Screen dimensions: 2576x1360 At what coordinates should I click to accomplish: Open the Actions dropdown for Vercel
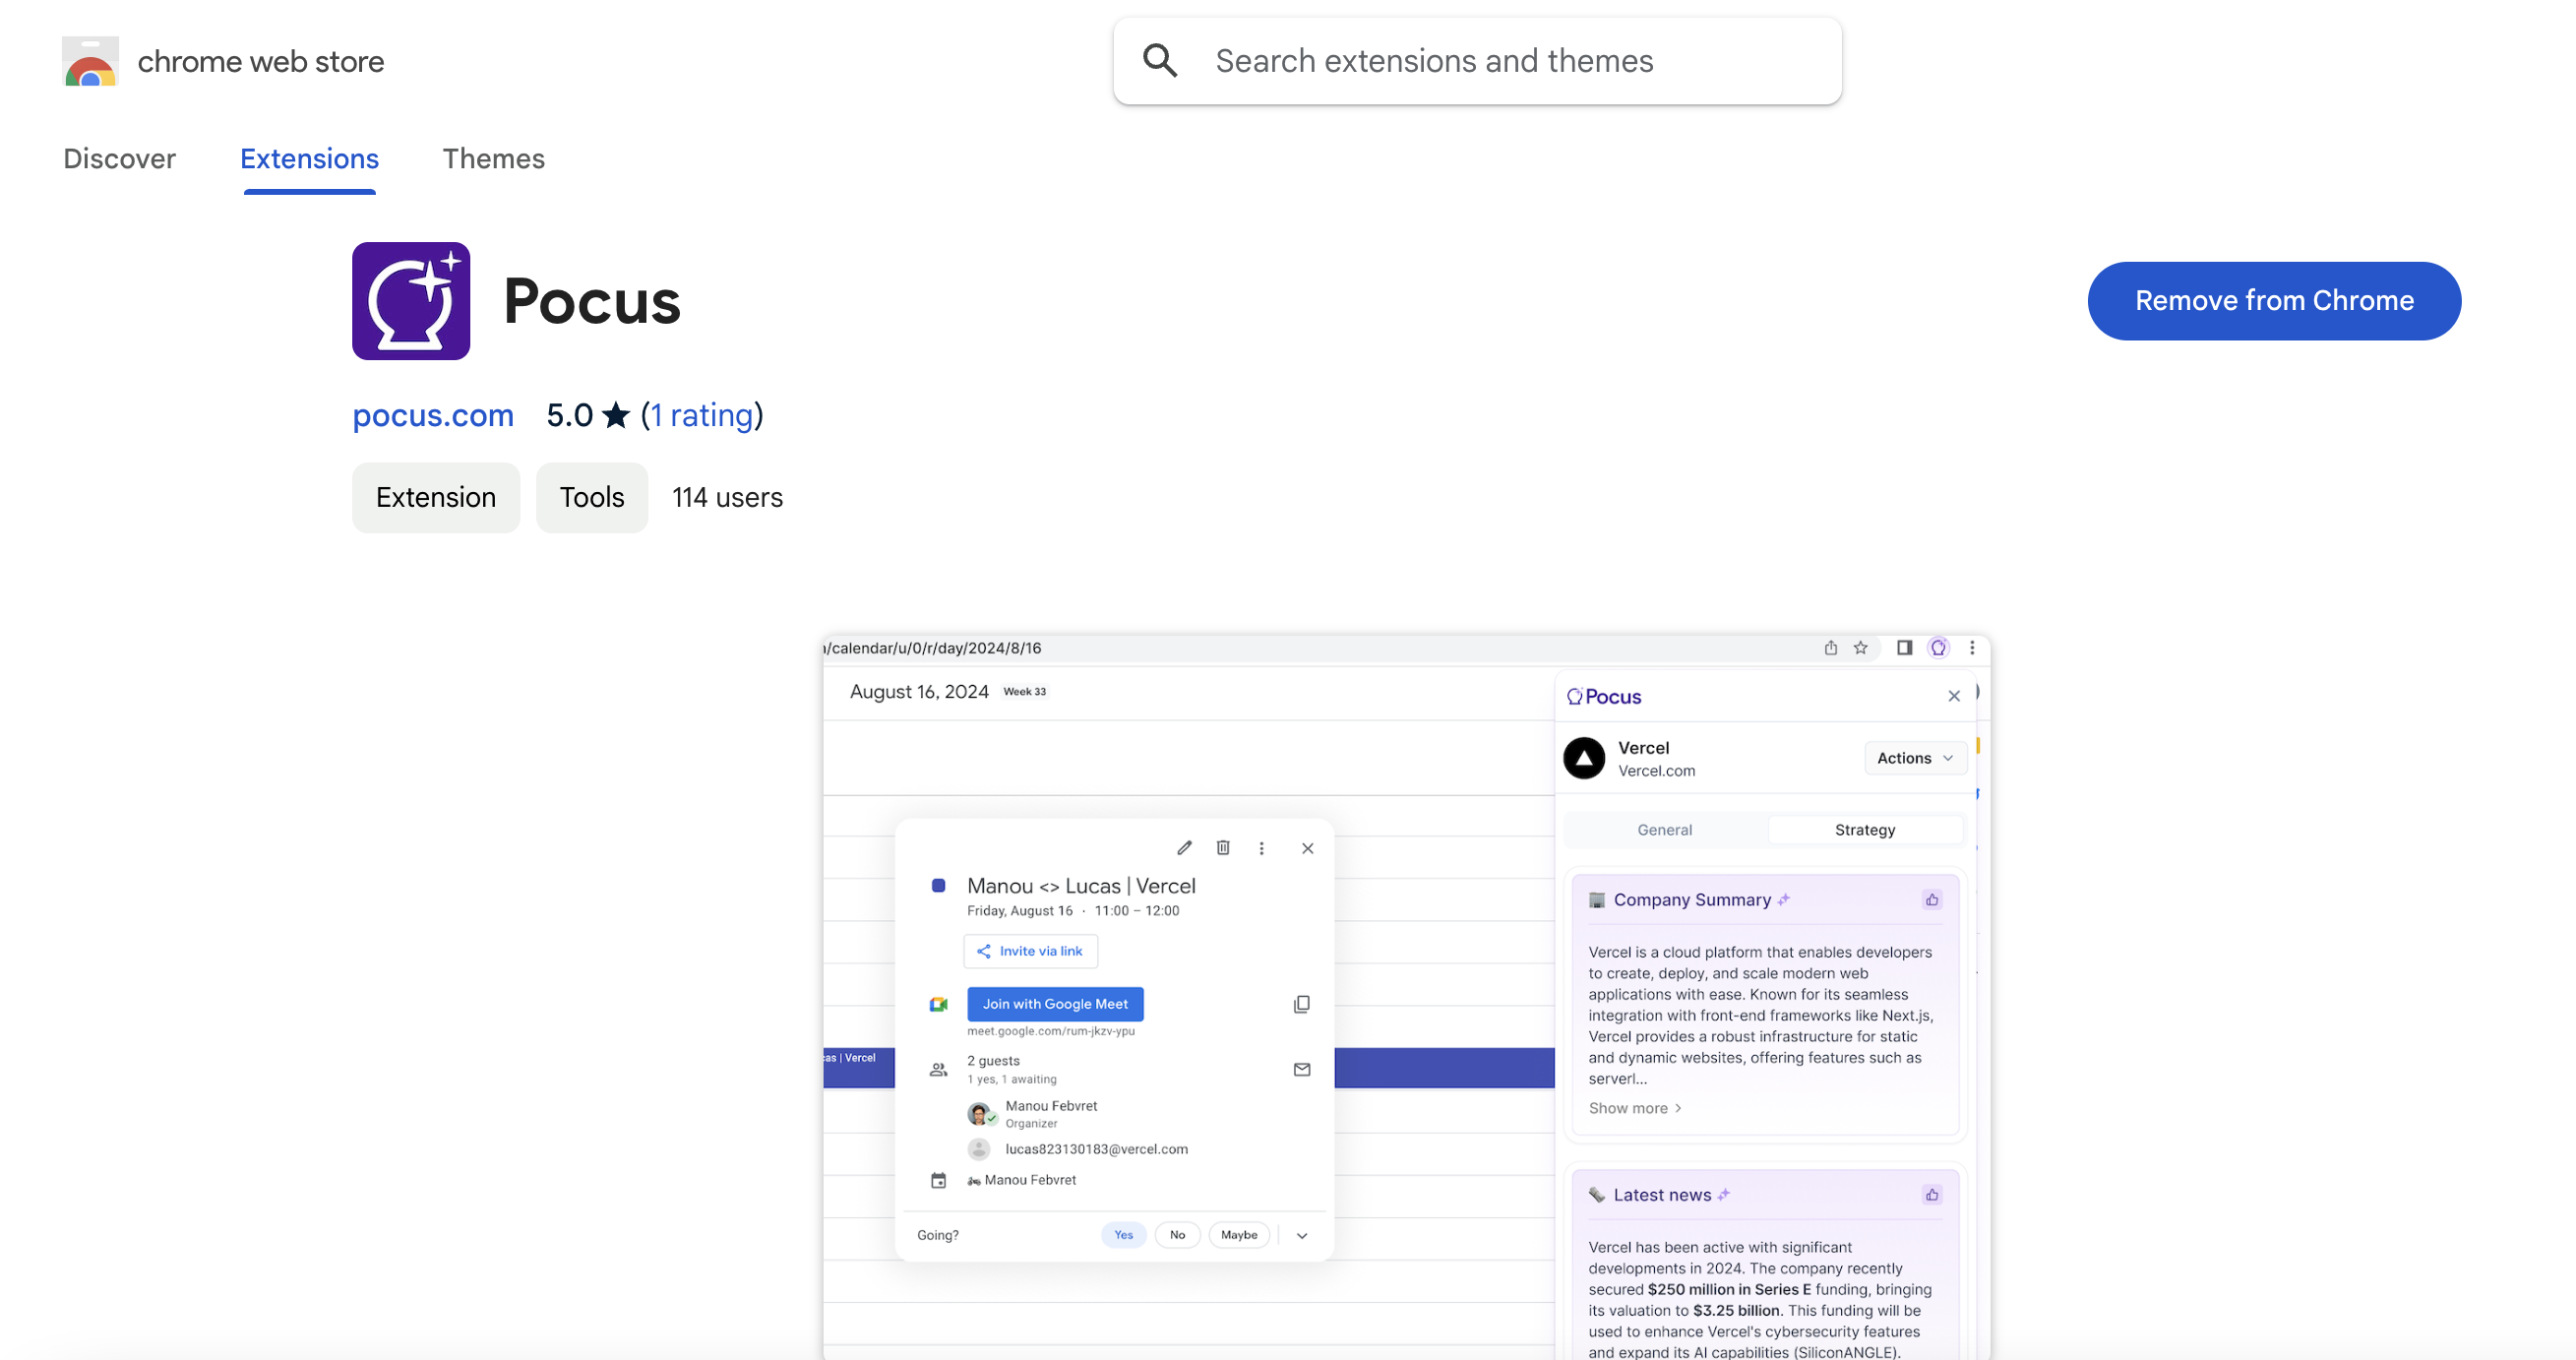click(1914, 758)
